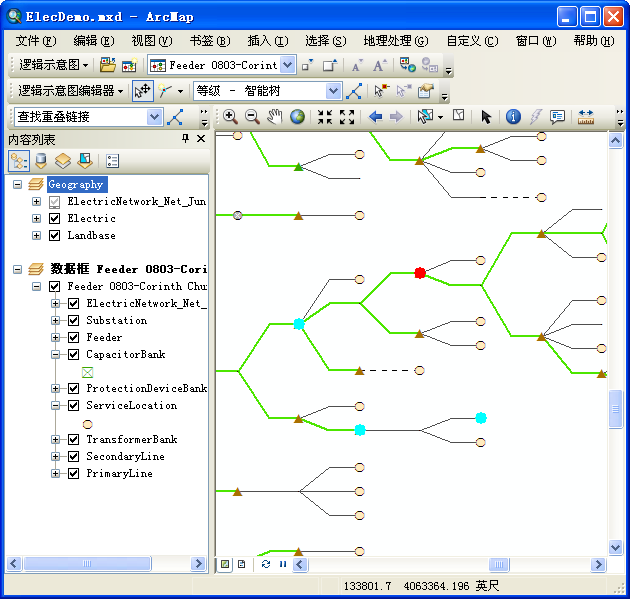Open the 书签 menu
The image size is (630, 599).
coord(209,41)
